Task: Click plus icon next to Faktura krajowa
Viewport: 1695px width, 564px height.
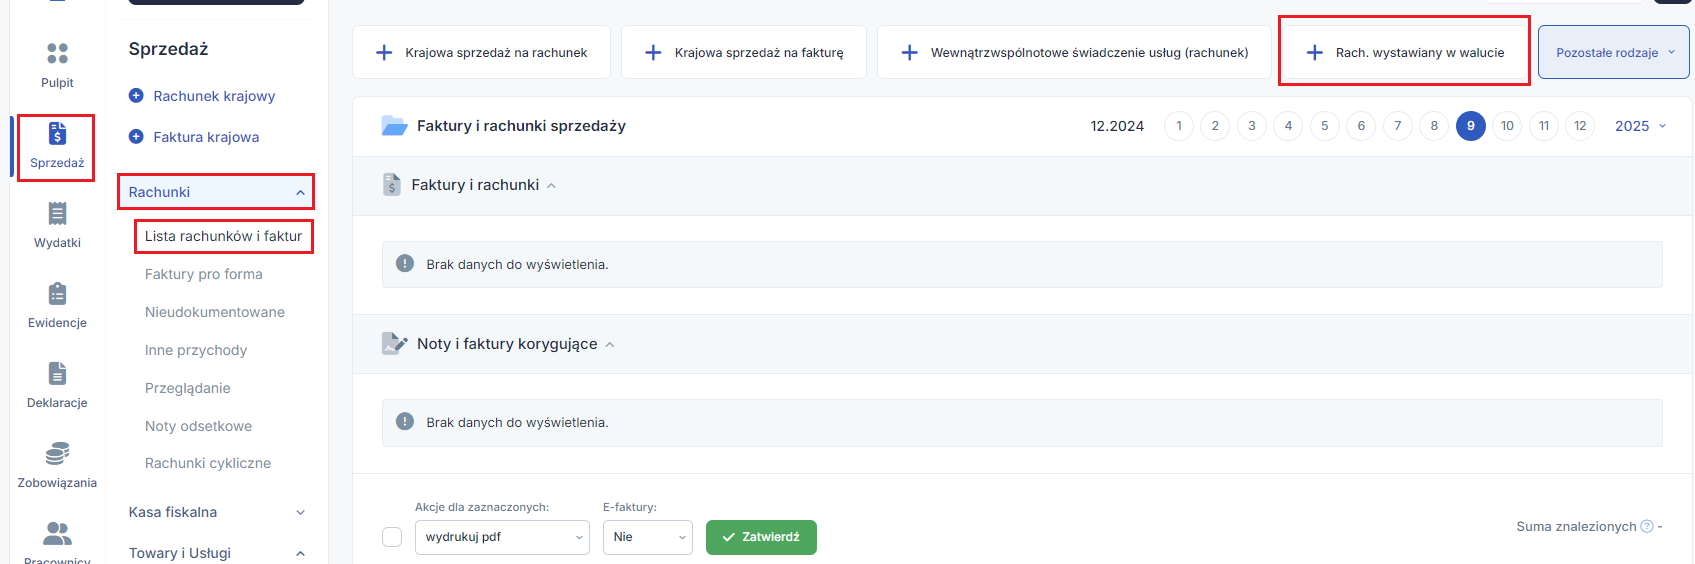Action: [x=136, y=137]
